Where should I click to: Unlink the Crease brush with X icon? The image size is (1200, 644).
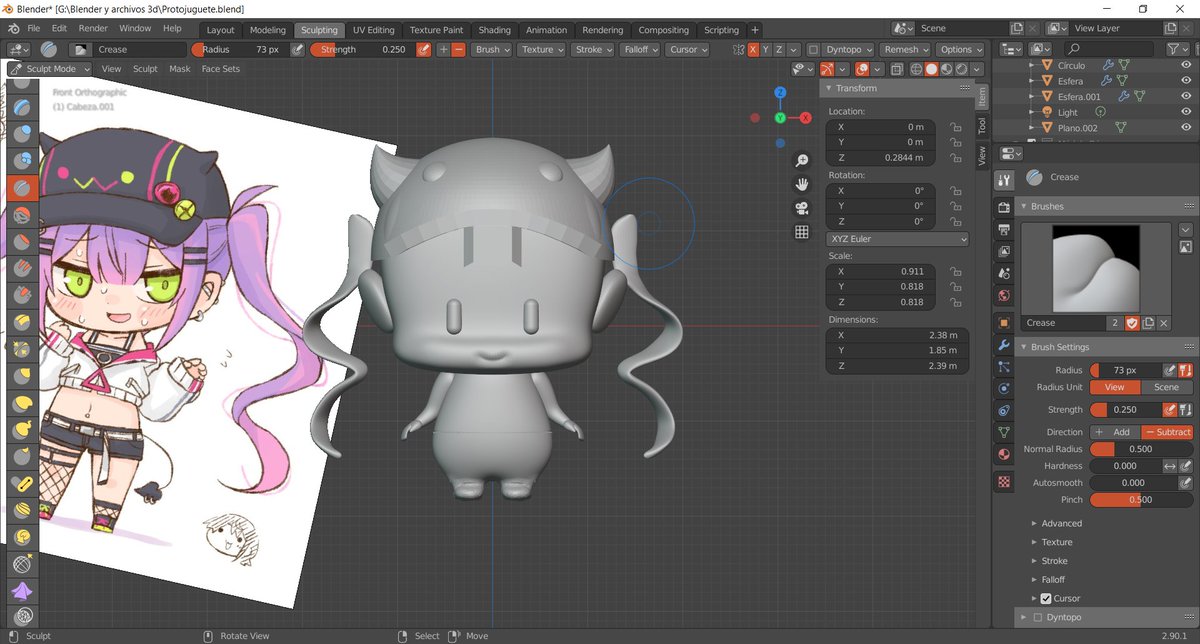click(1165, 323)
